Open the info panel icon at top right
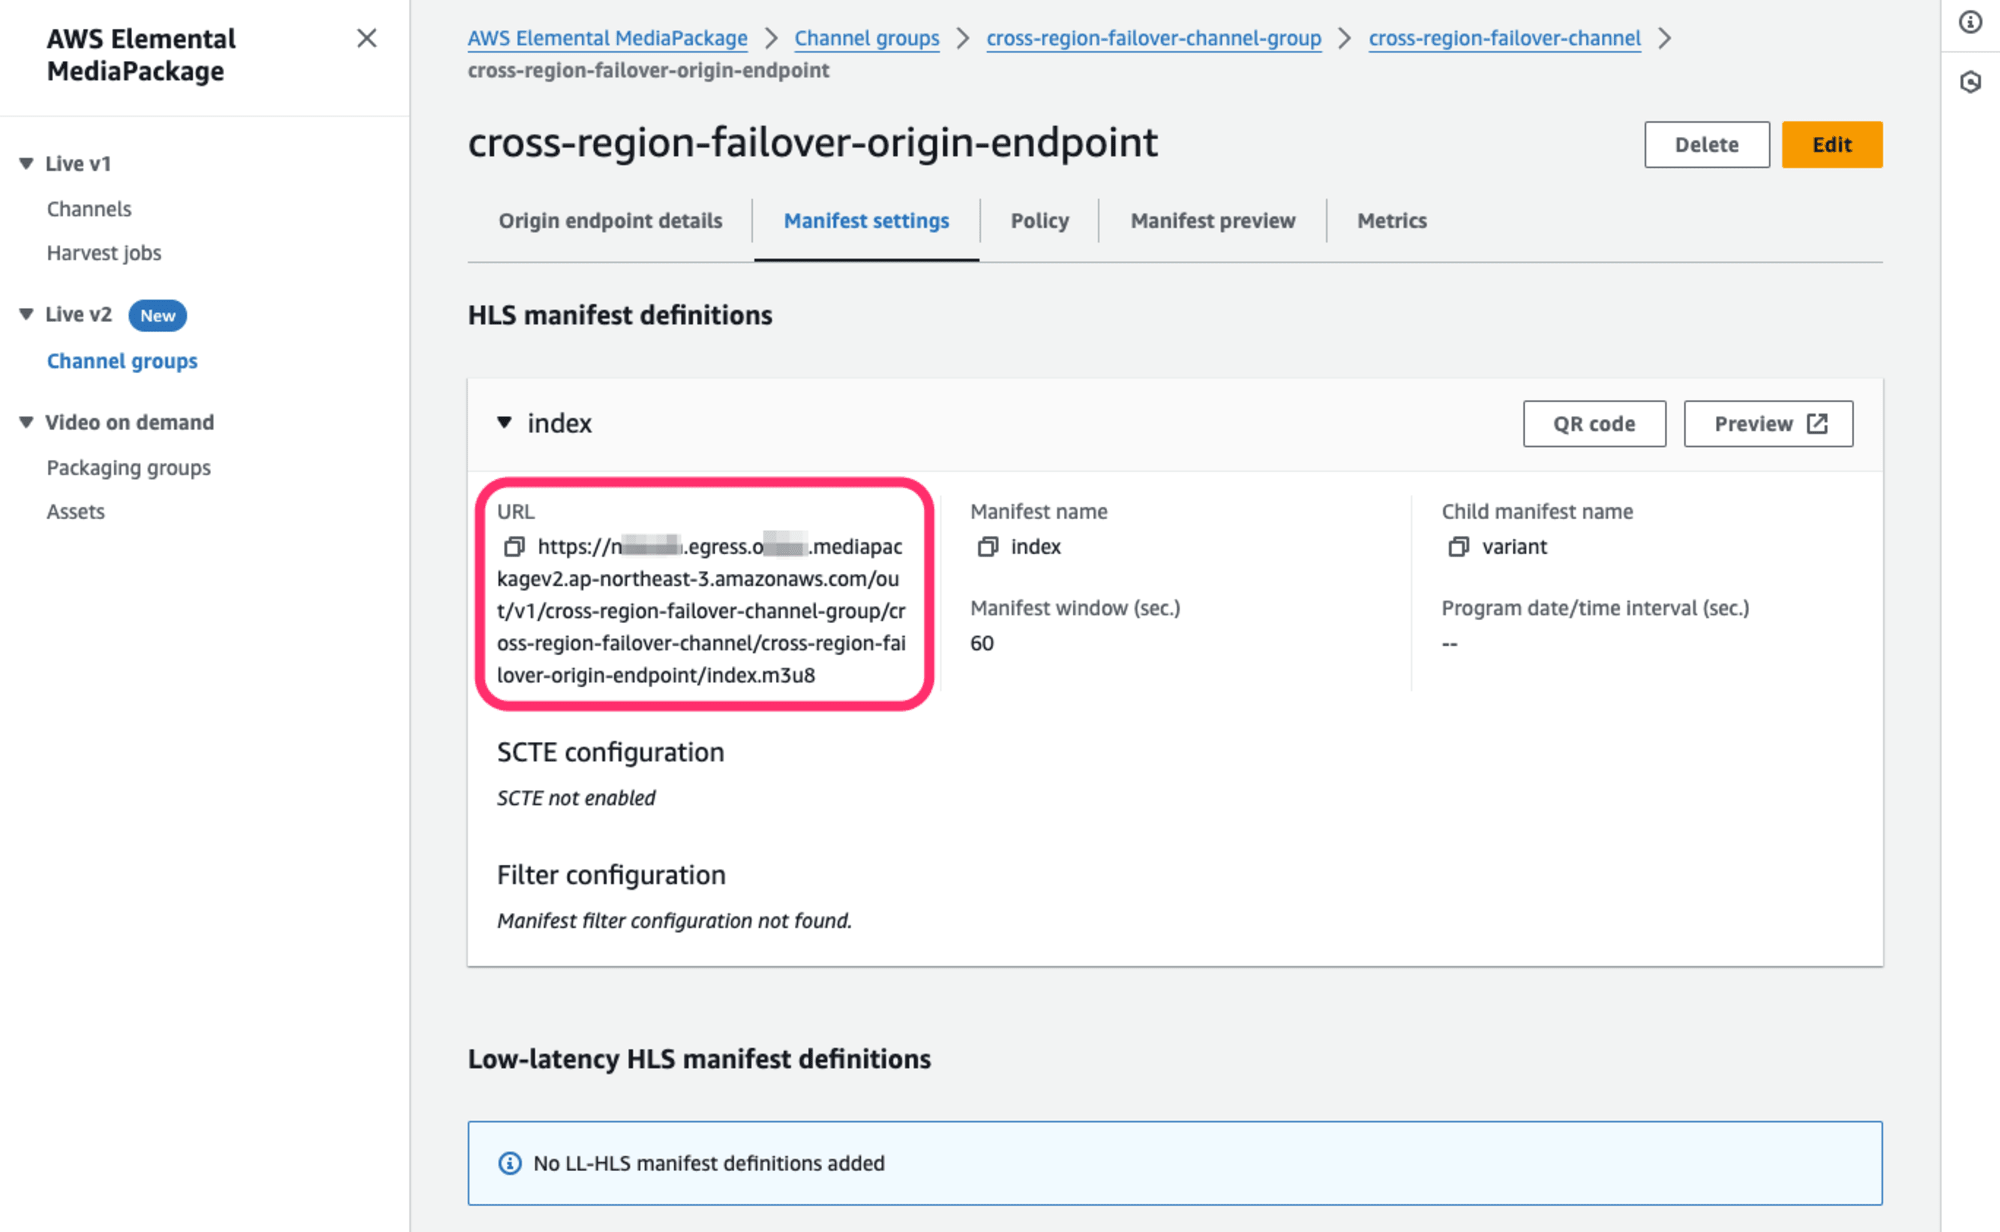Screen dimensions: 2000x1232 [x=1970, y=22]
